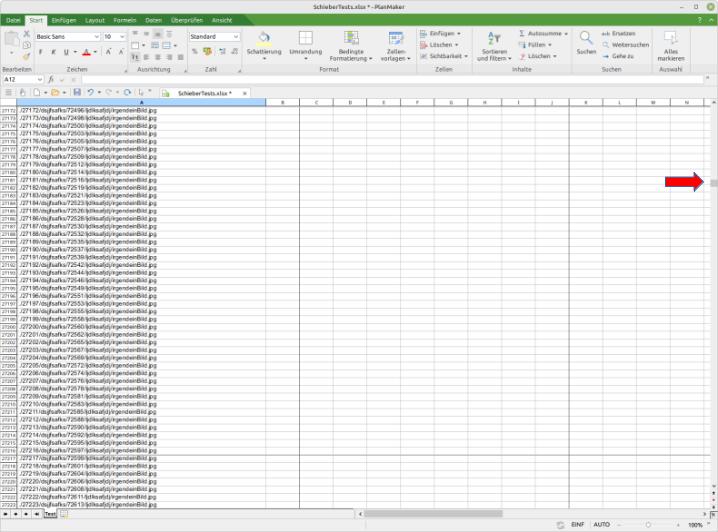Click Einfügen in the Zellen group
This screenshot has width=718, height=532.
(x=440, y=33)
